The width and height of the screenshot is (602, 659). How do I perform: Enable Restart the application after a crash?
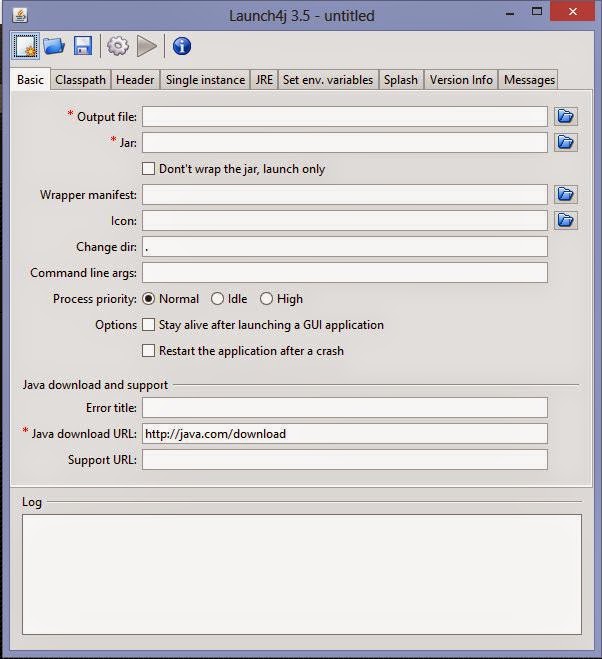148,351
